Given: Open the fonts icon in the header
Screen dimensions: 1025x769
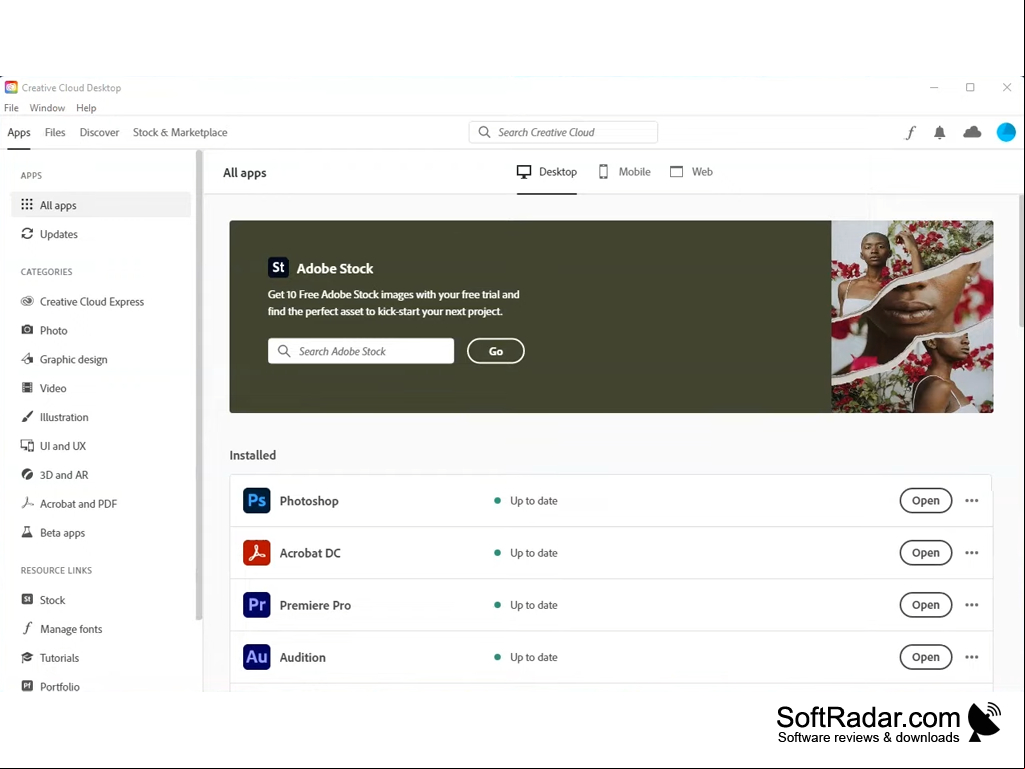Looking at the screenshot, I should coord(911,133).
